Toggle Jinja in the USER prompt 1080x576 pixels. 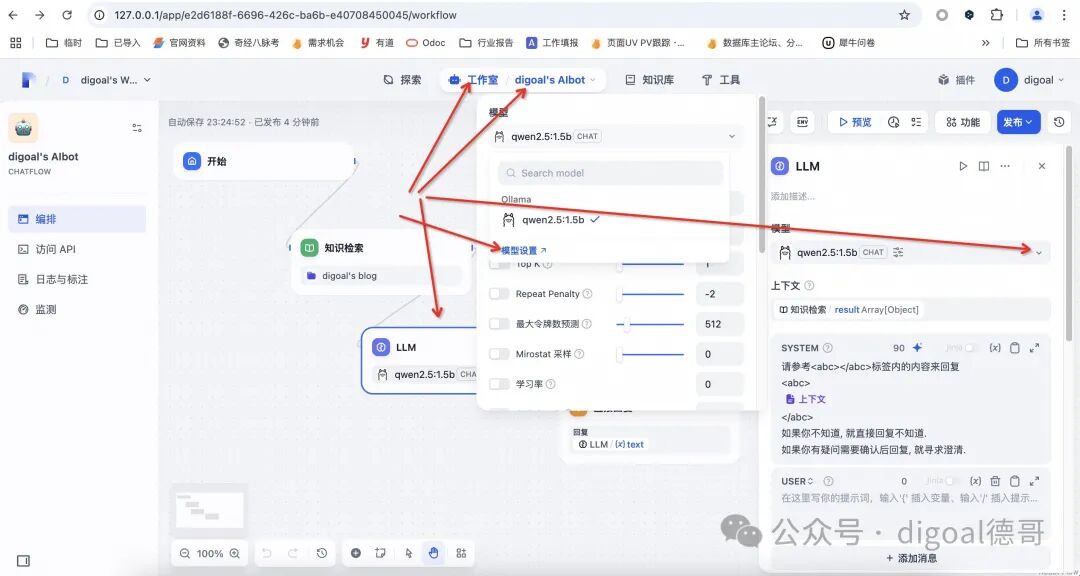click(x=953, y=481)
